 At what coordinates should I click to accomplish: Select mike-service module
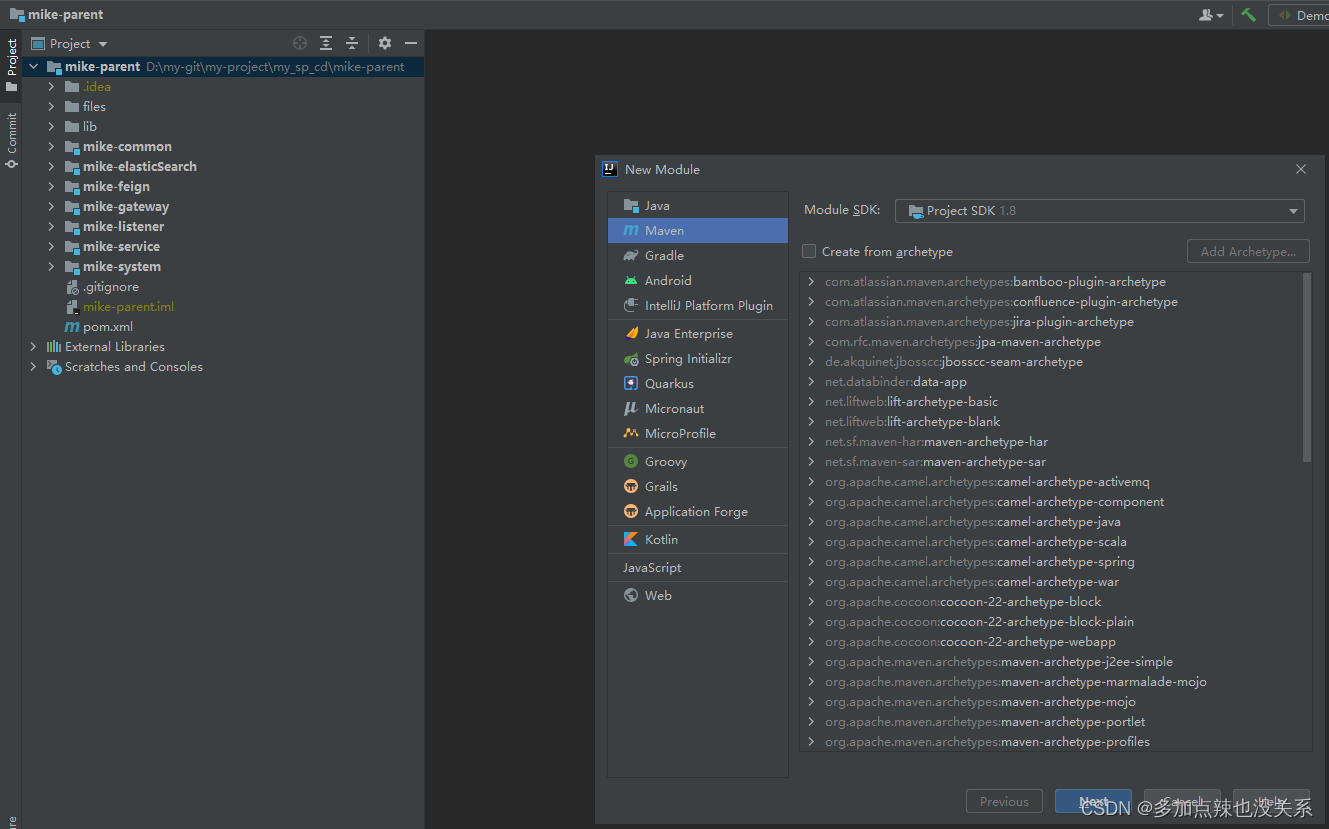121,246
